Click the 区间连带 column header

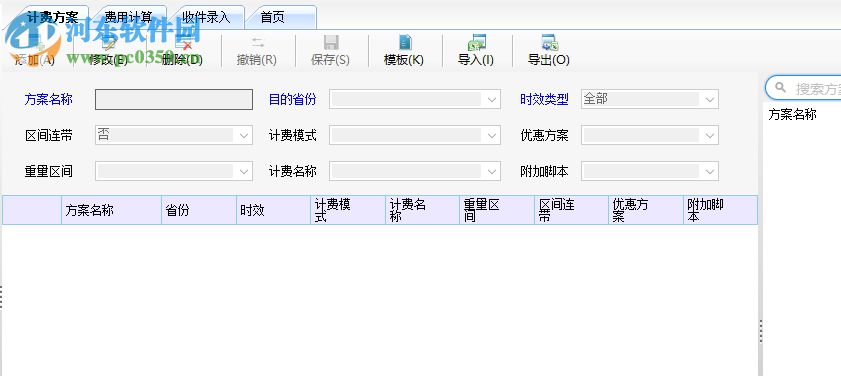click(572, 210)
